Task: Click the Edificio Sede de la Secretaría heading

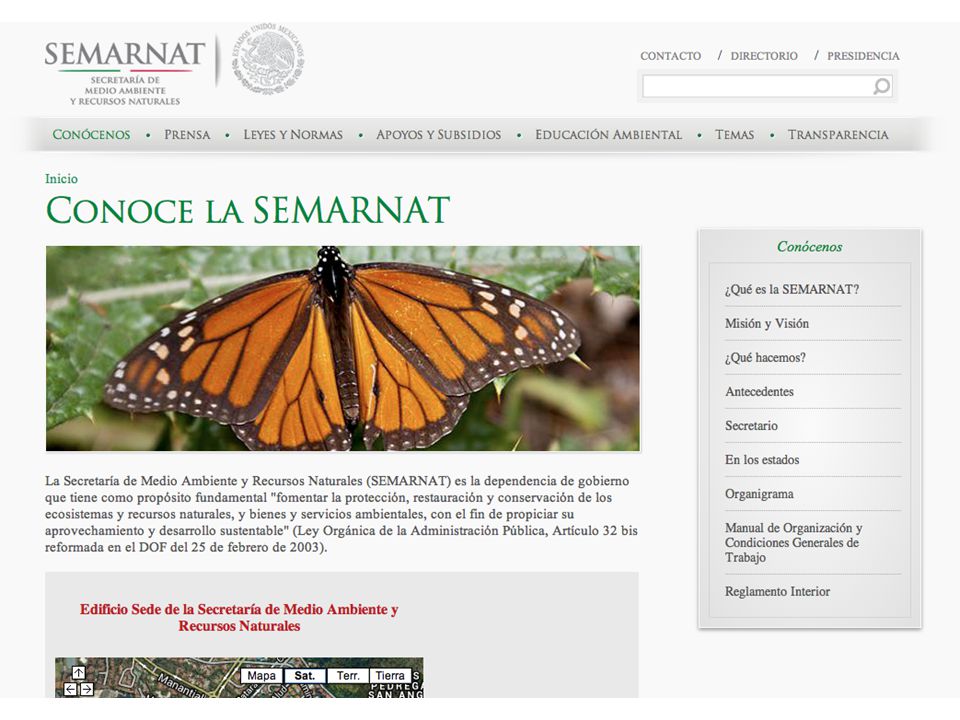Action: (x=239, y=618)
